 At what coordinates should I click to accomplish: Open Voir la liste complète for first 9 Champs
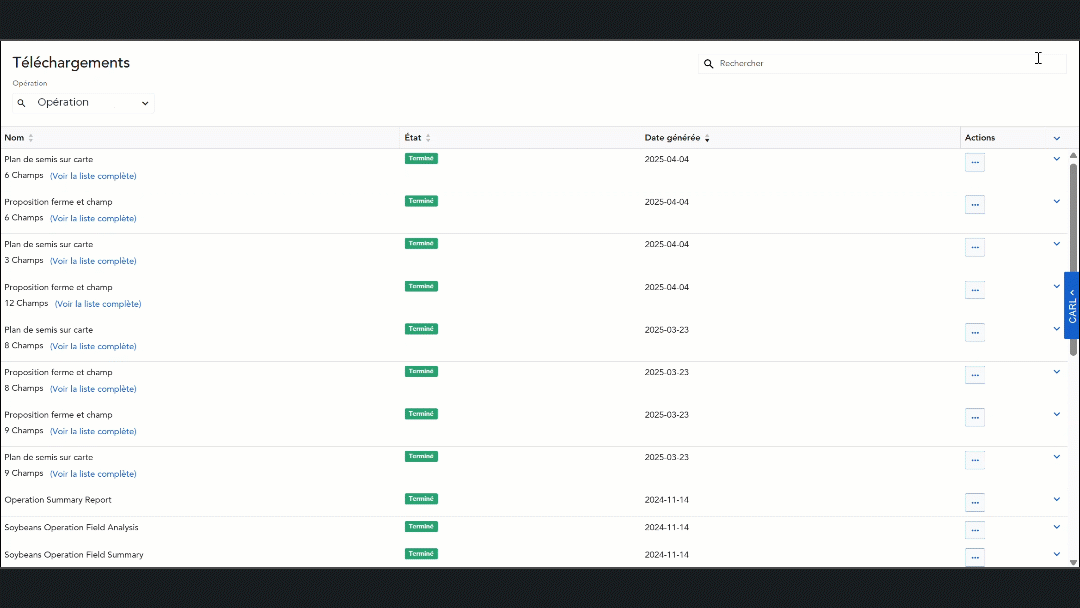[93, 431]
